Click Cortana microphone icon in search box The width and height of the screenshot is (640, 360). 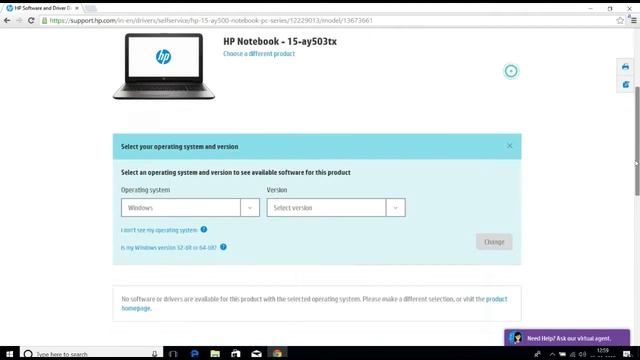coord(155,354)
